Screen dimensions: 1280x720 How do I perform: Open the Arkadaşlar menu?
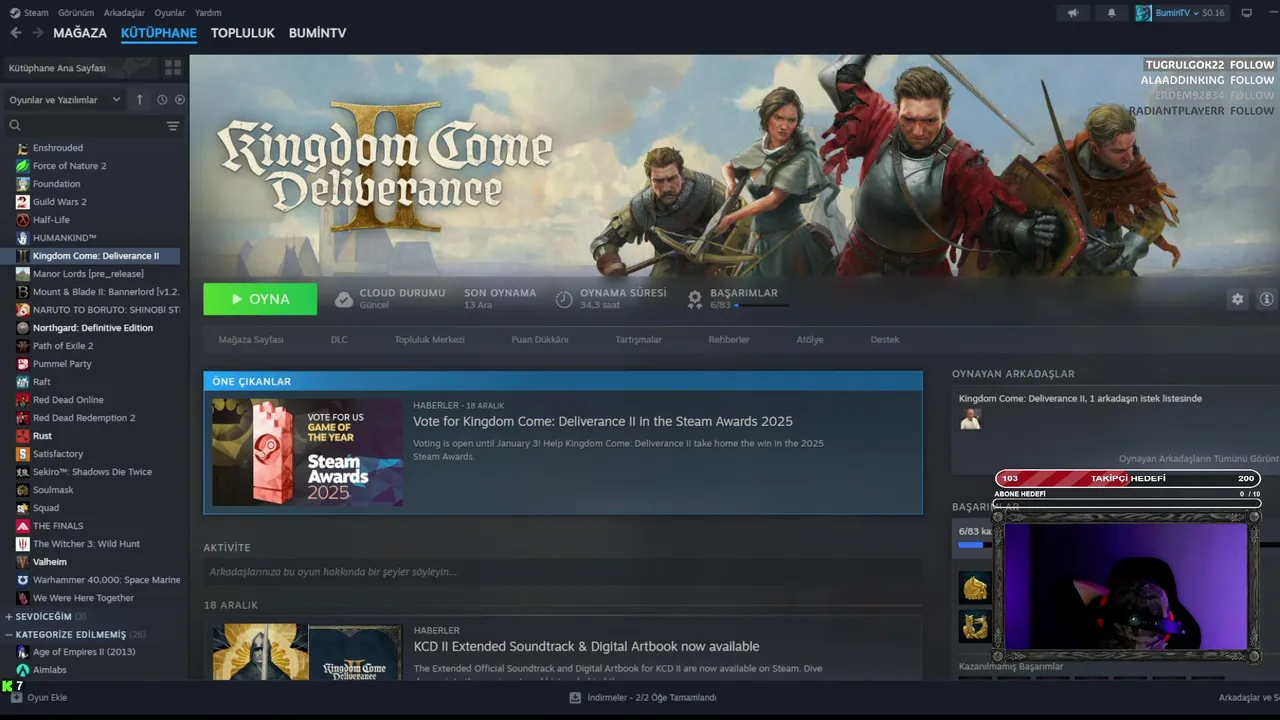click(x=124, y=13)
